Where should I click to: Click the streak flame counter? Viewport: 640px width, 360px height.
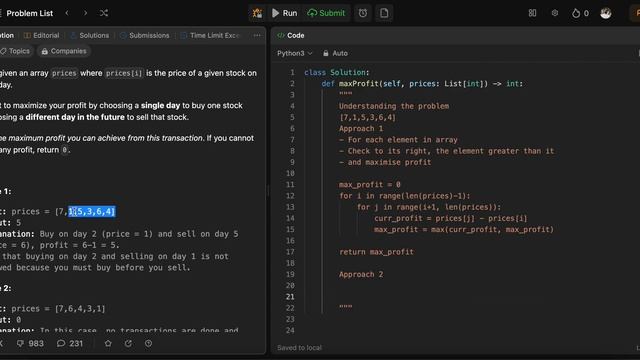[580, 13]
